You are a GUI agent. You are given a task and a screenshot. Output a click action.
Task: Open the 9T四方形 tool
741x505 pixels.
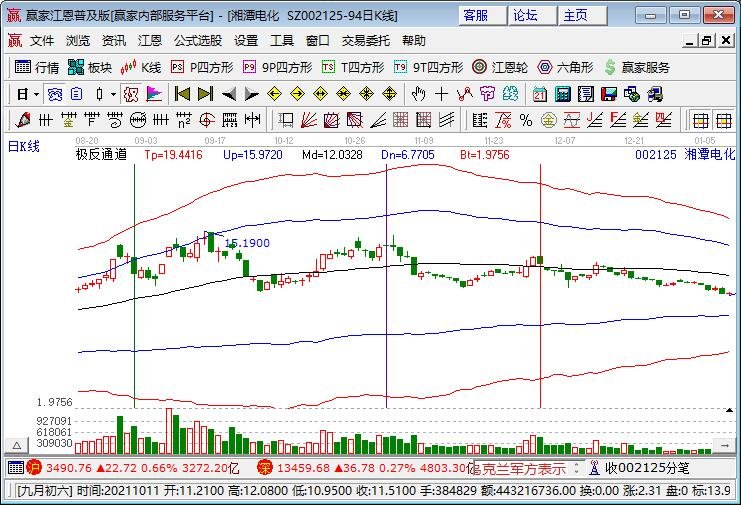pyautogui.click(x=429, y=67)
